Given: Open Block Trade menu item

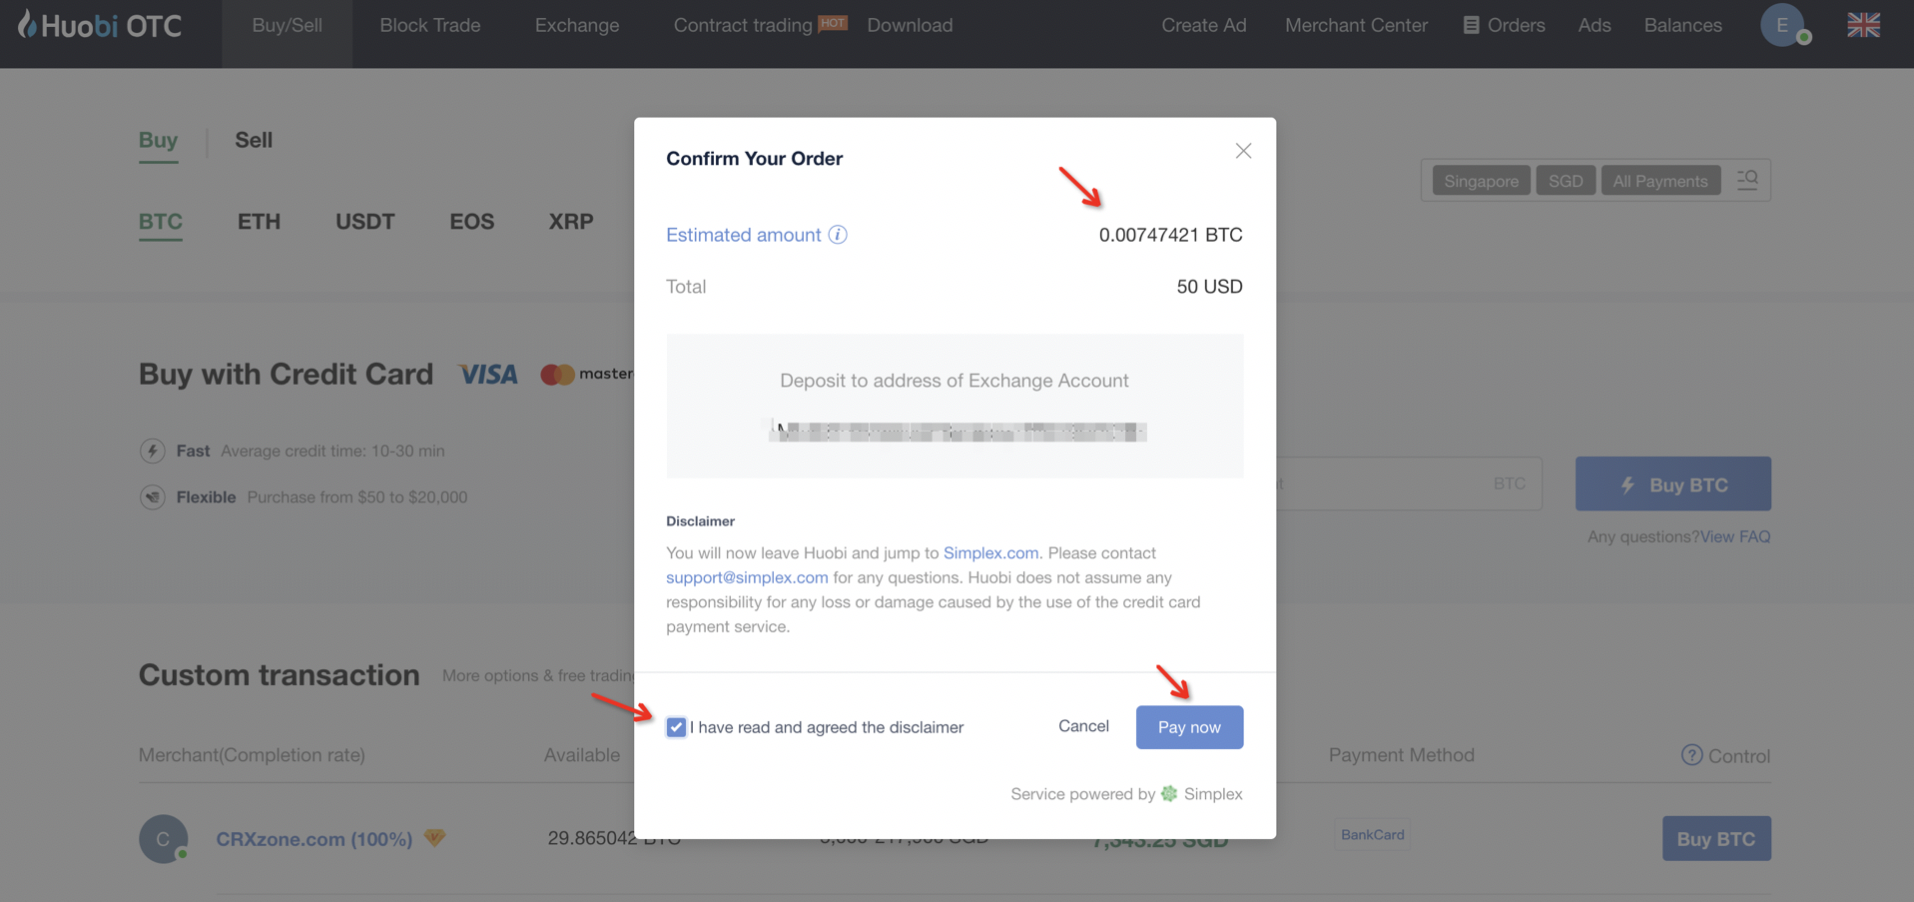Looking at the screenshot, I should point(430,25).
